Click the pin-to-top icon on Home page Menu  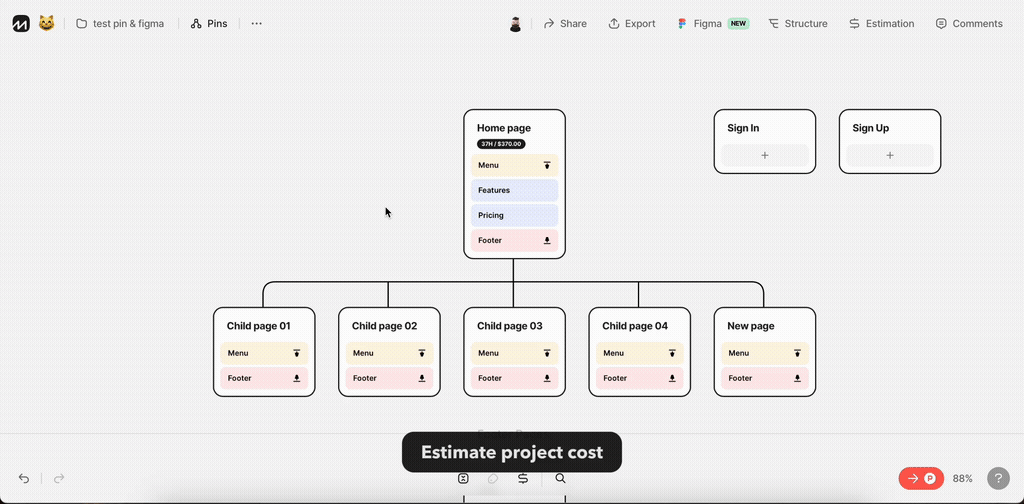click(x=547, y=165)
